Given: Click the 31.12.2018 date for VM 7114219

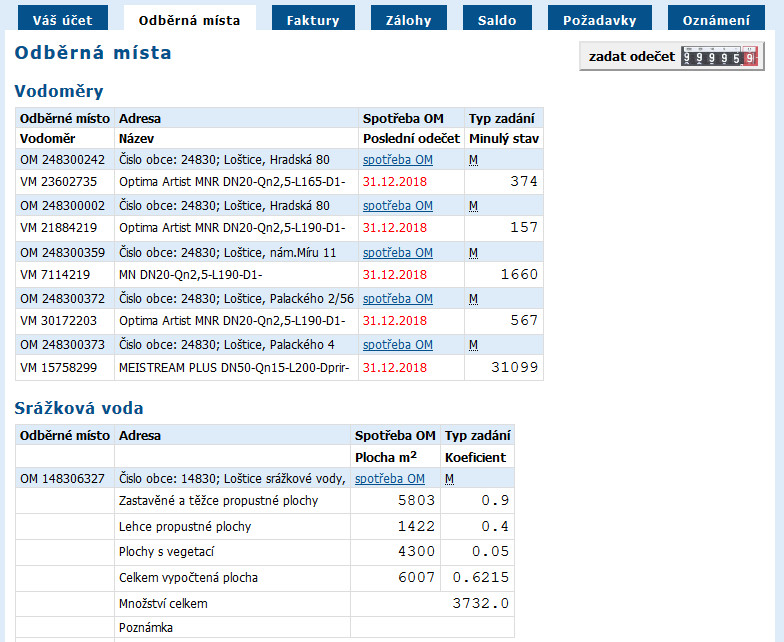Looking at the screenshot, I should [394, 275].
